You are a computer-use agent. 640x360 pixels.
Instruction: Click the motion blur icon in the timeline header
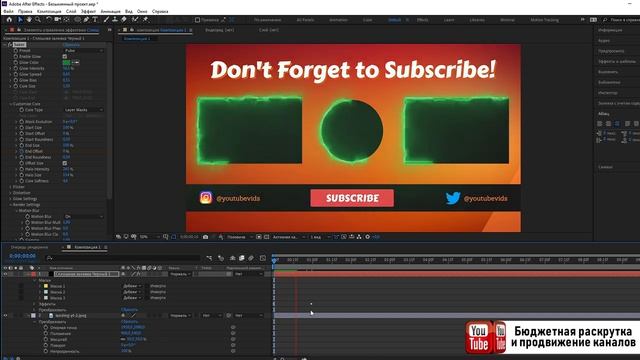pyautogui.click(x=251, y=258)
